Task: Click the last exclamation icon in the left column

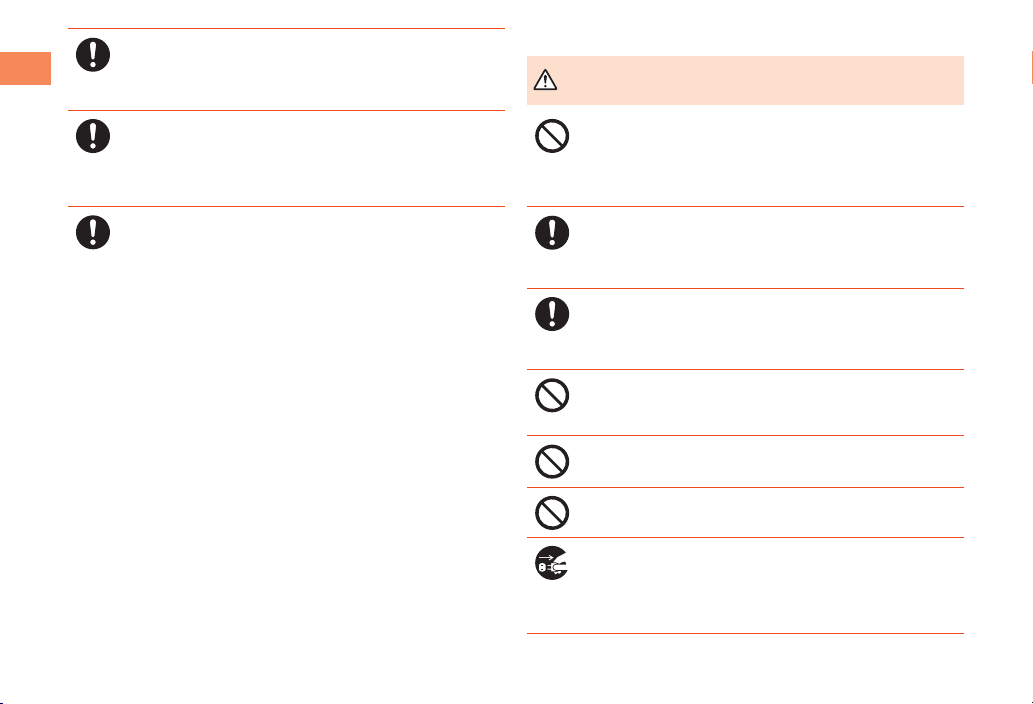Action: pyautogui.click(x=93, y=232)
